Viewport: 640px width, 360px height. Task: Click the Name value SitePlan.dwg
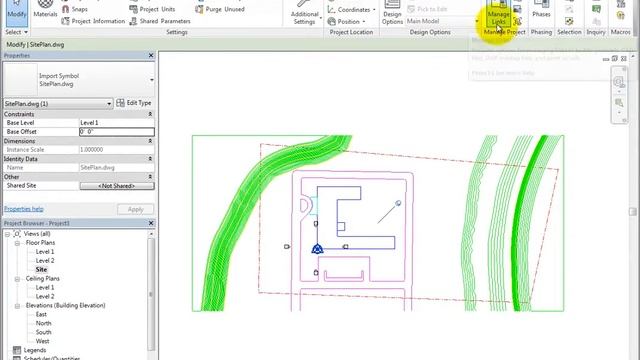click(x=117, y=168)
